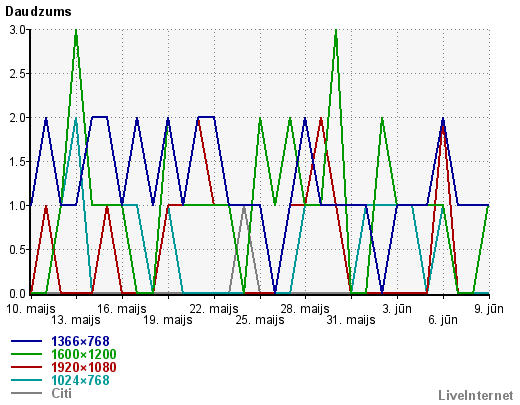This screenshot has width=520, height=405.
Task: Click the 1366×768 legend label
Action: (80, 341)
